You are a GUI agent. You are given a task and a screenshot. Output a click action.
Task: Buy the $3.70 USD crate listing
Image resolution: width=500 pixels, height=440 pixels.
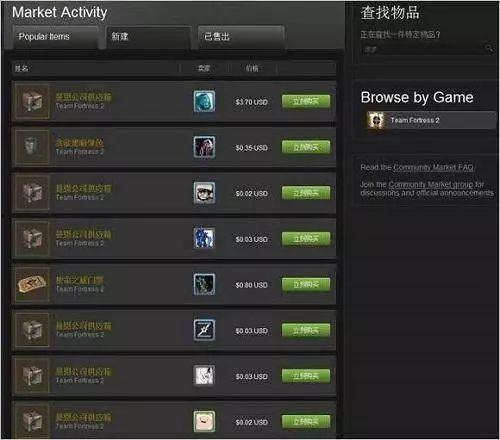pyautogui.click(x=306, y=101)
